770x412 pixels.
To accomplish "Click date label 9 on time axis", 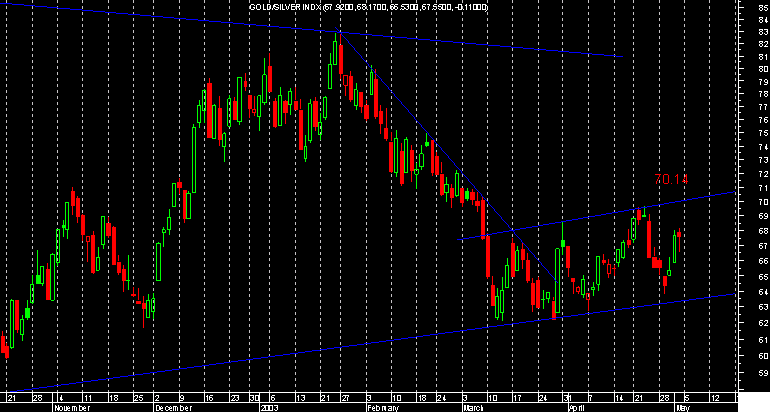I will [183, 398].
